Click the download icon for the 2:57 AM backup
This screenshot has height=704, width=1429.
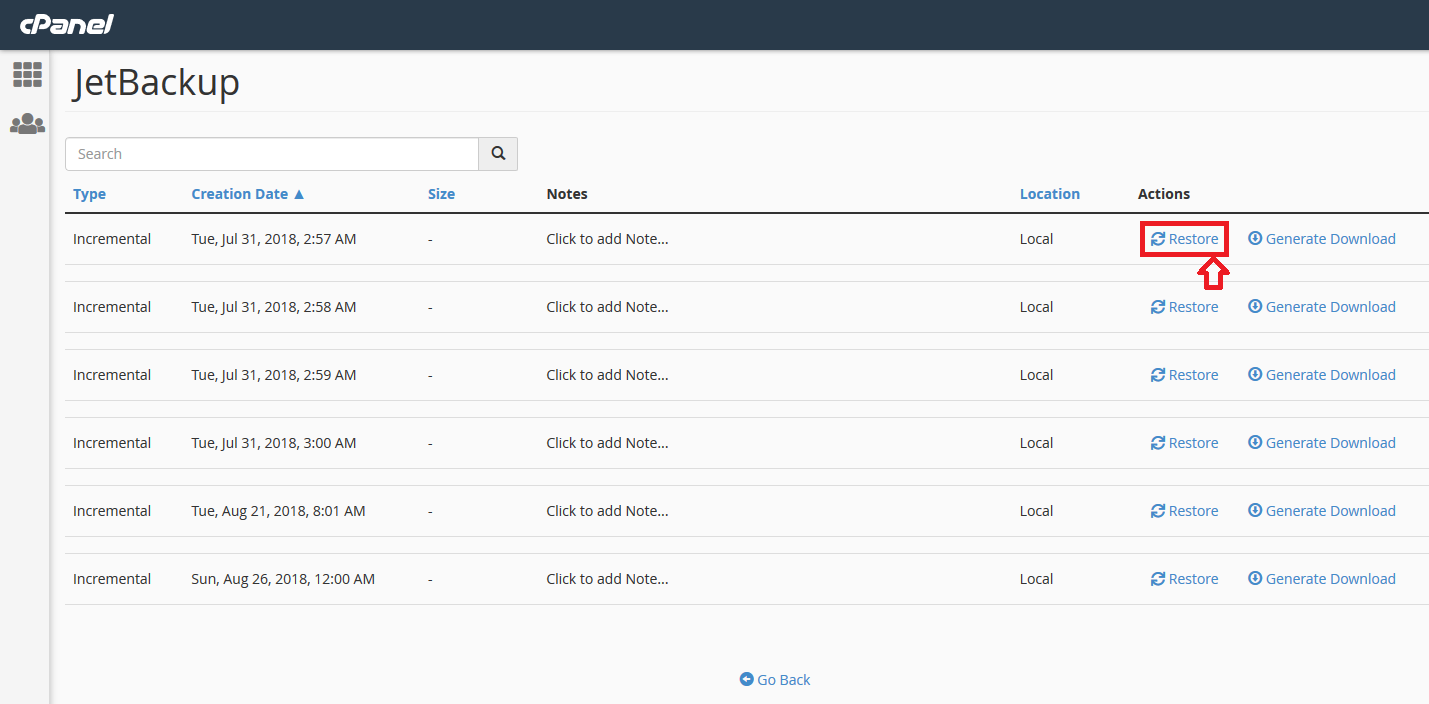[1255, 239]
